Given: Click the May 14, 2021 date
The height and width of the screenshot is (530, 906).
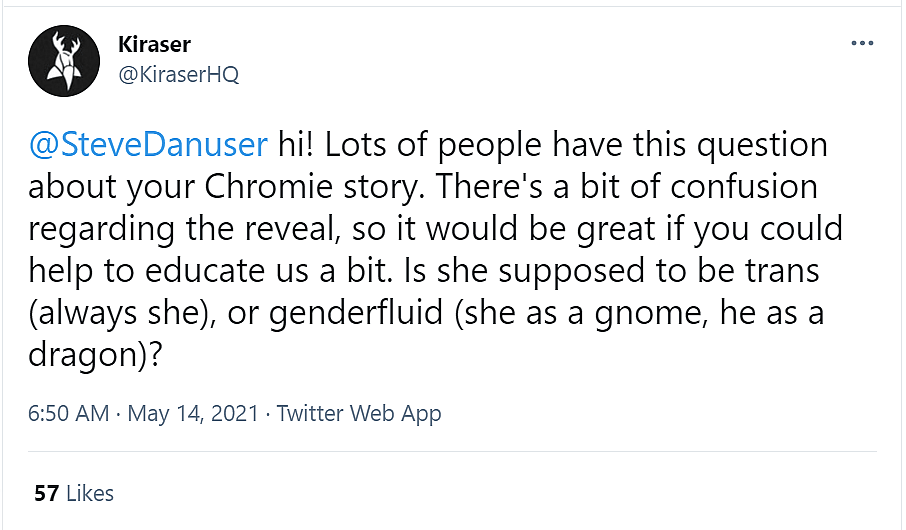Looking at the screenshot, I should [x=194, y=413].
